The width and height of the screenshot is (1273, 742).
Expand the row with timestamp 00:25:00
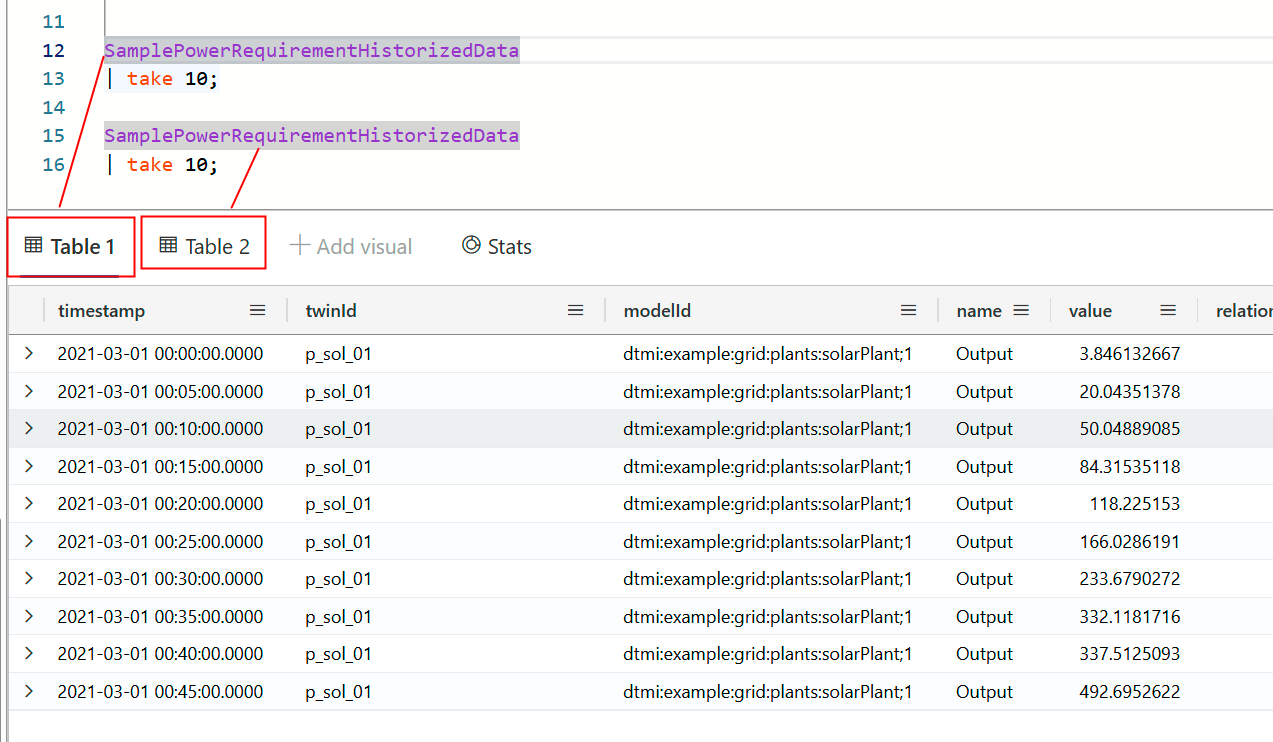click(28, 541)
